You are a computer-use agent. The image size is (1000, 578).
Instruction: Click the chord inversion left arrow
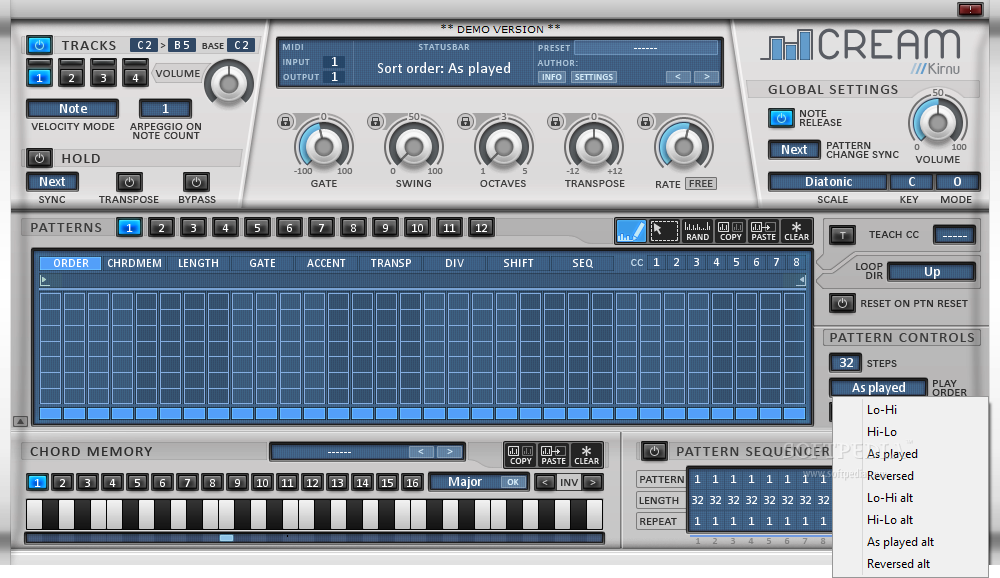pos(545,482)
